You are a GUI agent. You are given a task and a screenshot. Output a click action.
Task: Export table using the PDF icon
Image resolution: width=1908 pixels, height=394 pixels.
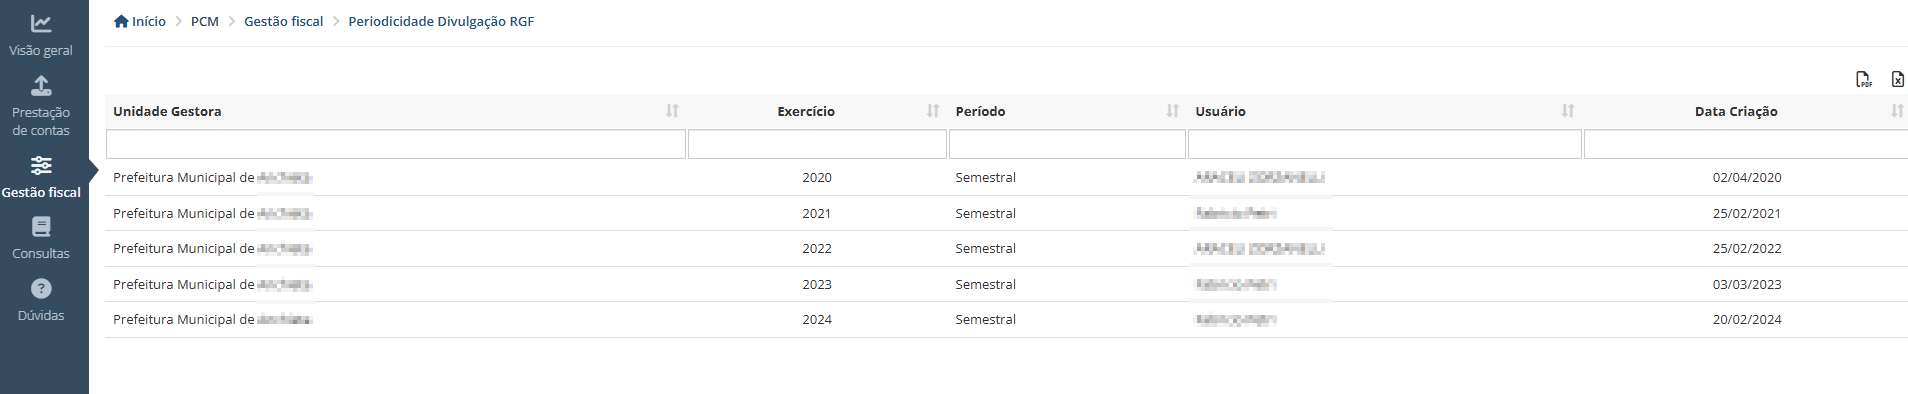[x=1864, y=80]
